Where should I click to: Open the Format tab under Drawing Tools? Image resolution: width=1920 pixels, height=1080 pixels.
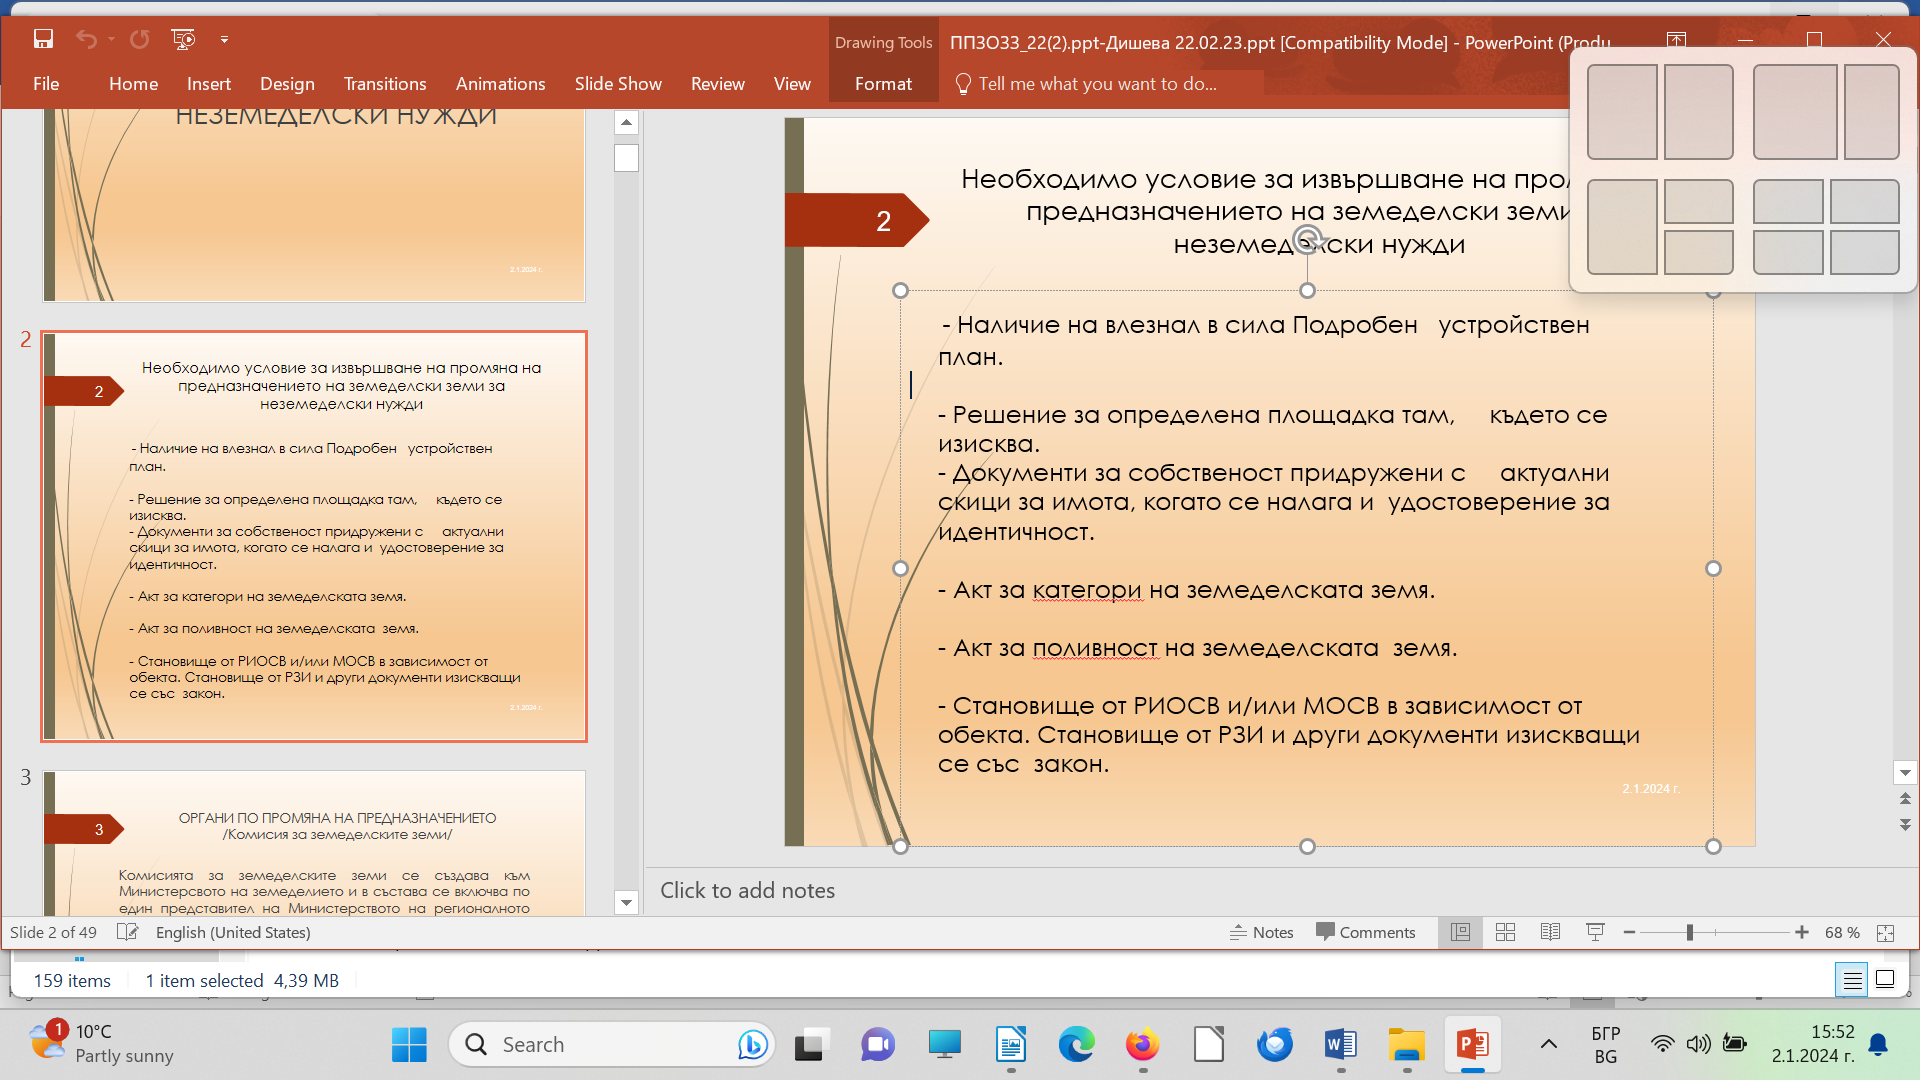pyautogui.click(x=882, y=84)
